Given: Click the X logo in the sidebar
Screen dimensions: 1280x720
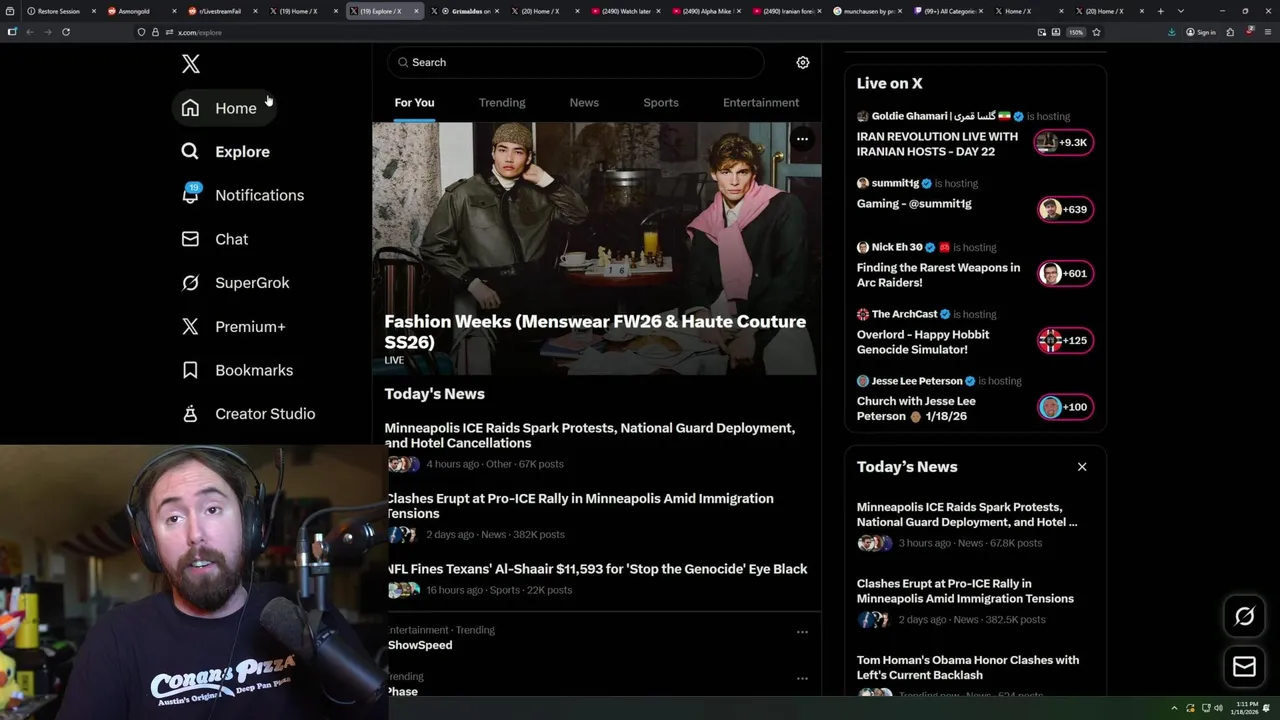Looking at the screenshot, I should pos(190,64).
